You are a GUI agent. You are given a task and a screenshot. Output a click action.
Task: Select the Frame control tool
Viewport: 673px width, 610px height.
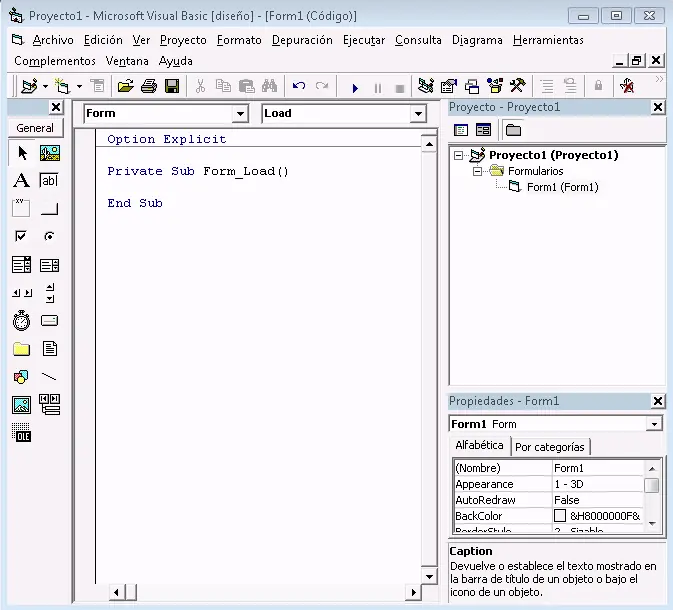[x=21, y=208]
